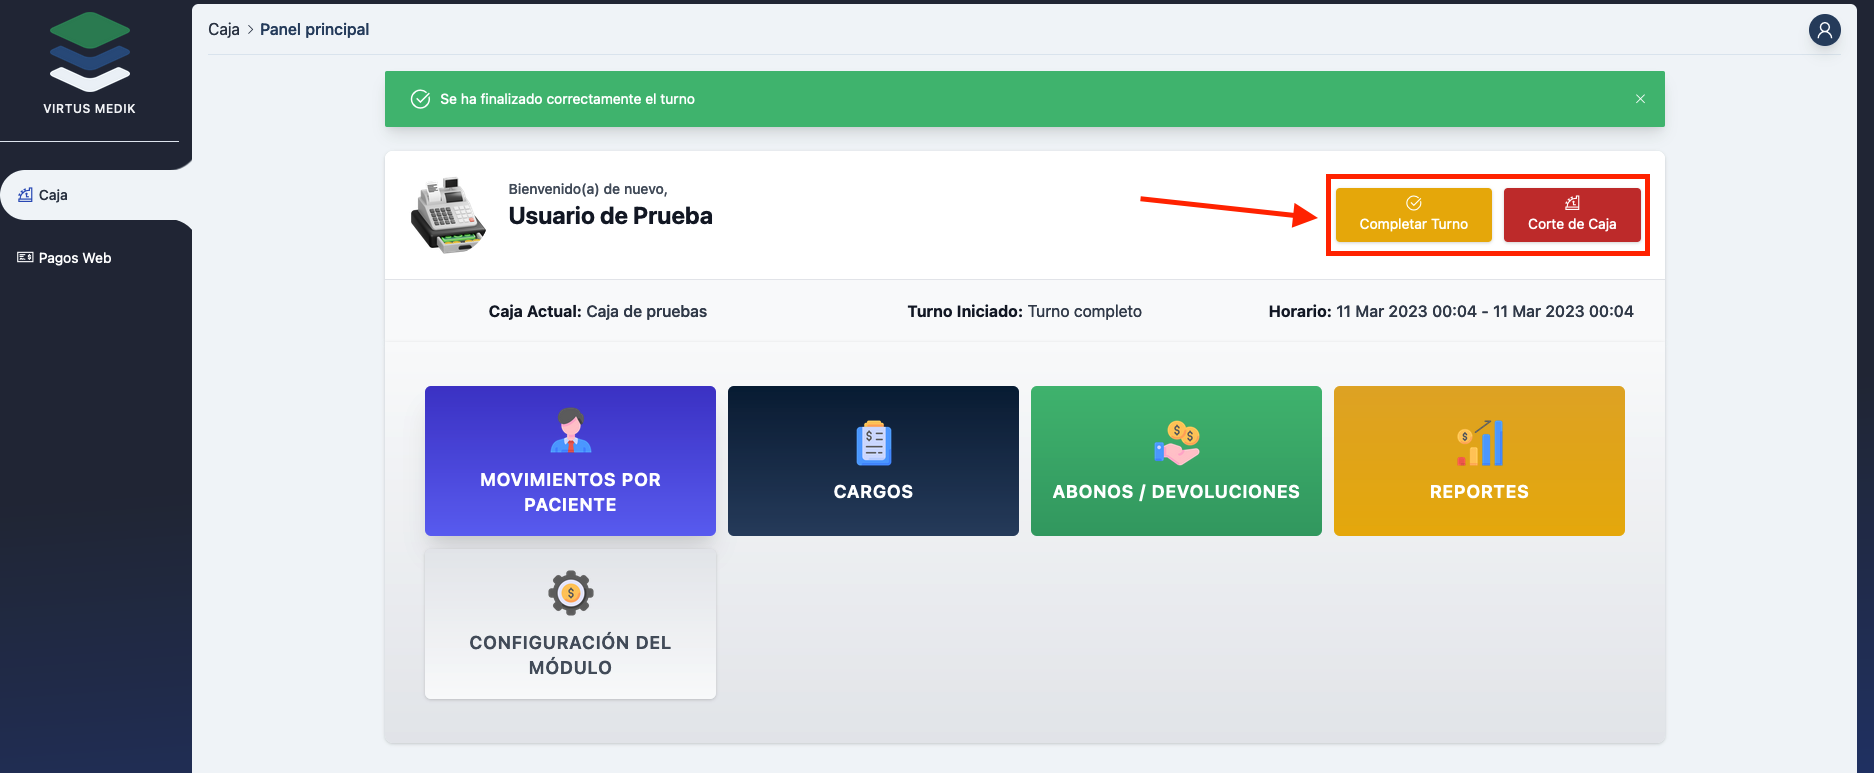
Task: Open the Movimientos por Paciente tile label
Action: [570, 492]
